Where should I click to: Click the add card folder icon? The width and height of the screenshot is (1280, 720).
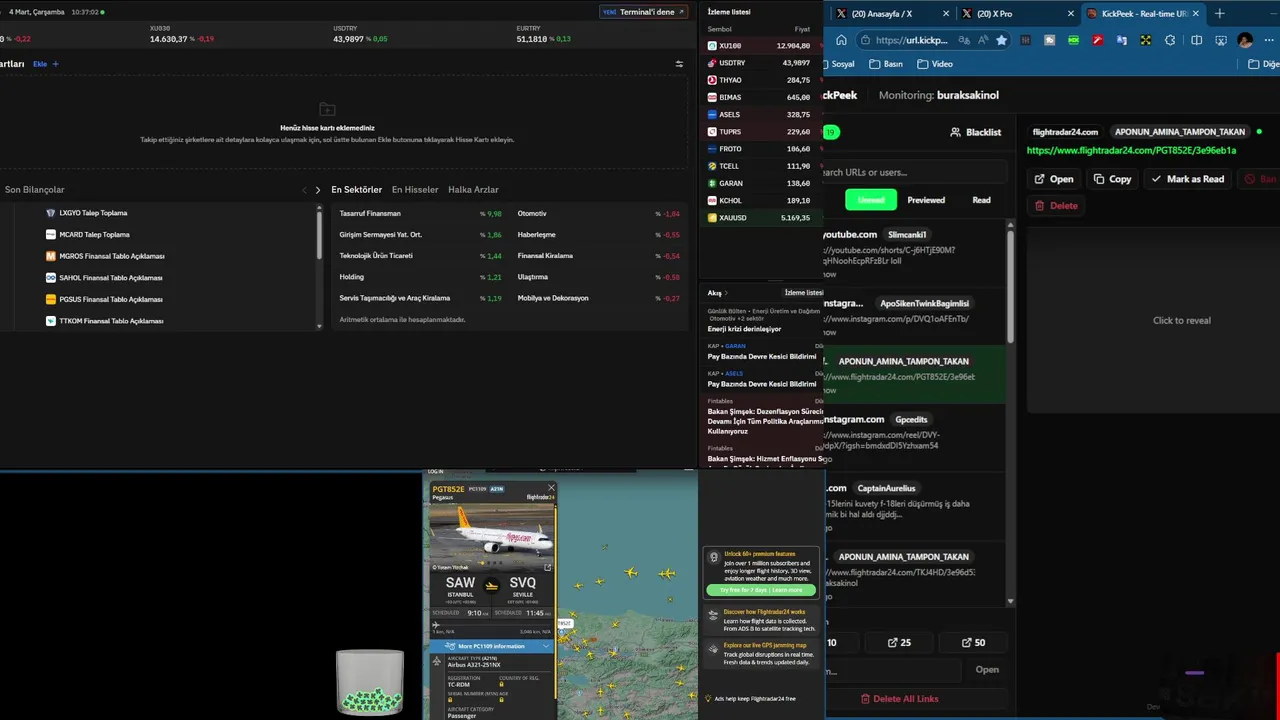[327, 109]
